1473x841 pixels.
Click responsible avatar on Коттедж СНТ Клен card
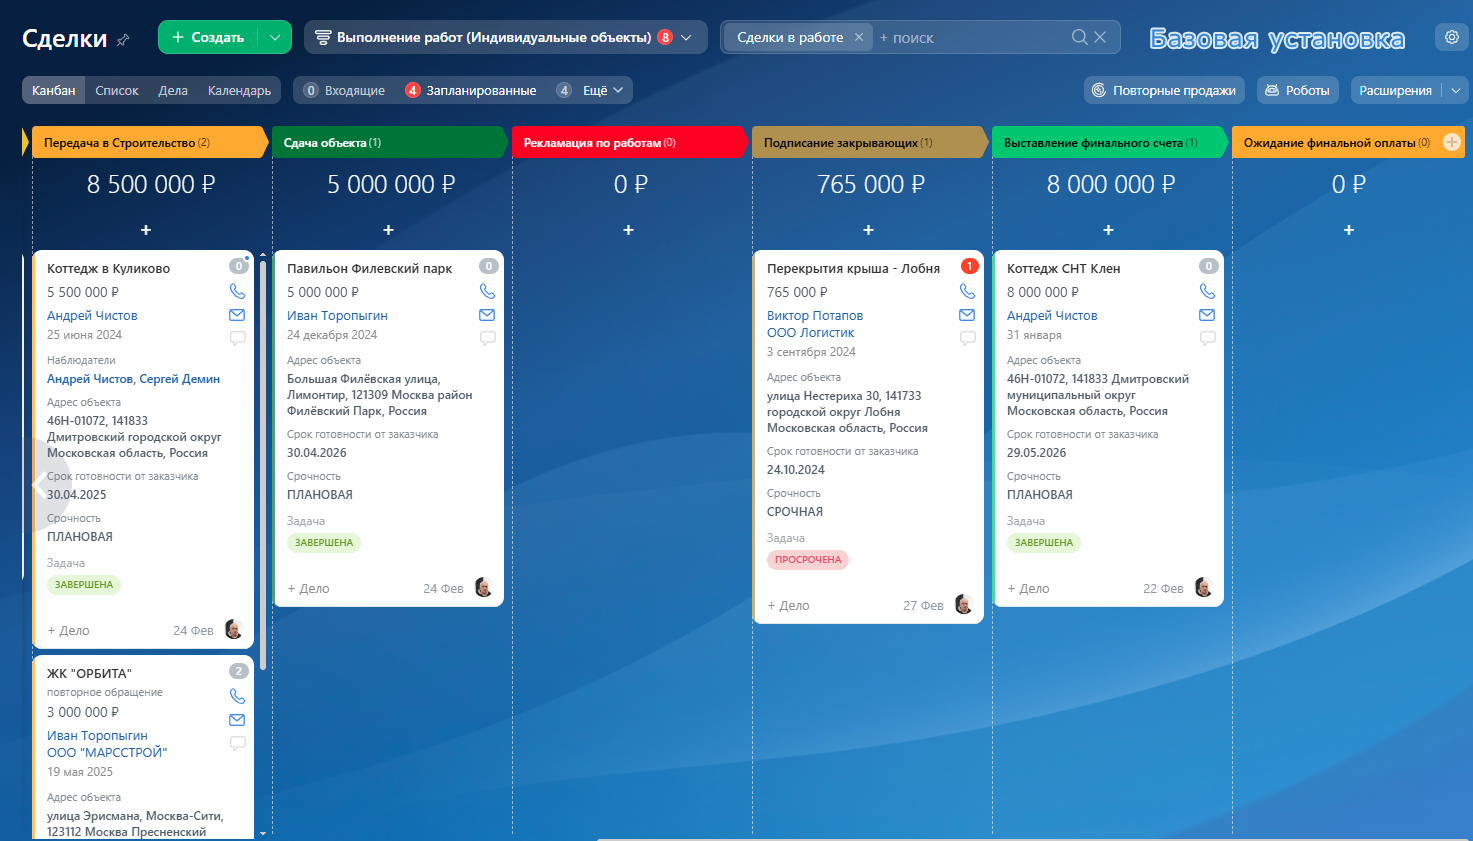pyautogui.click(x=1204, y=587)
